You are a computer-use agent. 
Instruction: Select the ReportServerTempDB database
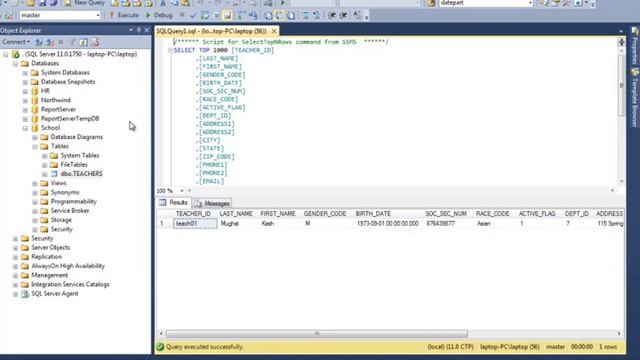click(70, 118)
